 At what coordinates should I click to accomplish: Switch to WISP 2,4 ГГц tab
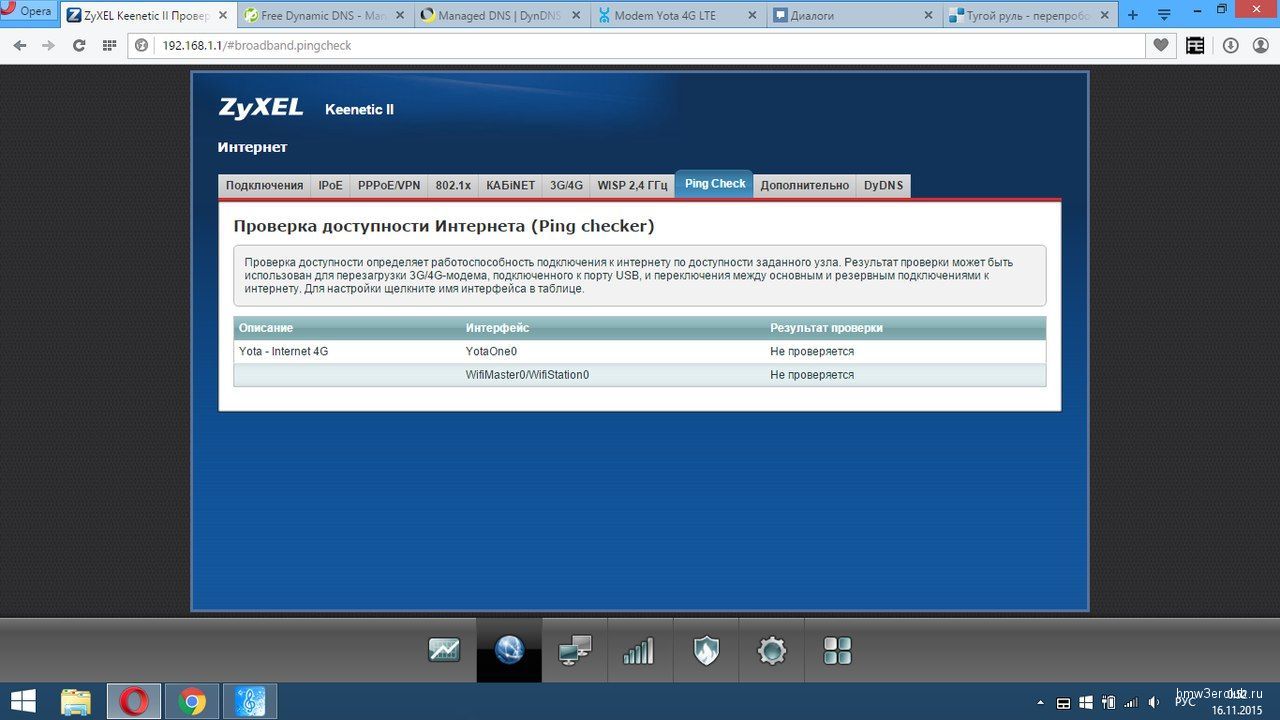[x=632, y=185]
